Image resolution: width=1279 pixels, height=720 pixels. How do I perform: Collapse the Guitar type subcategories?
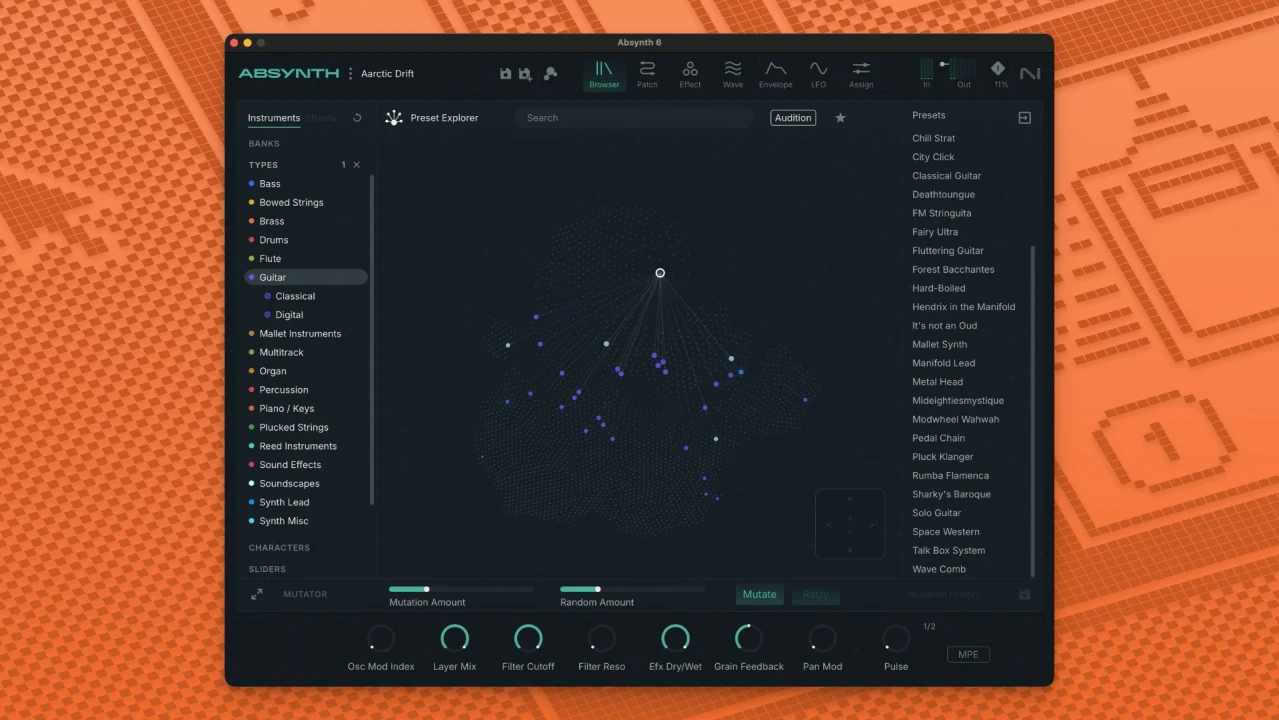[x=306, y=277]
